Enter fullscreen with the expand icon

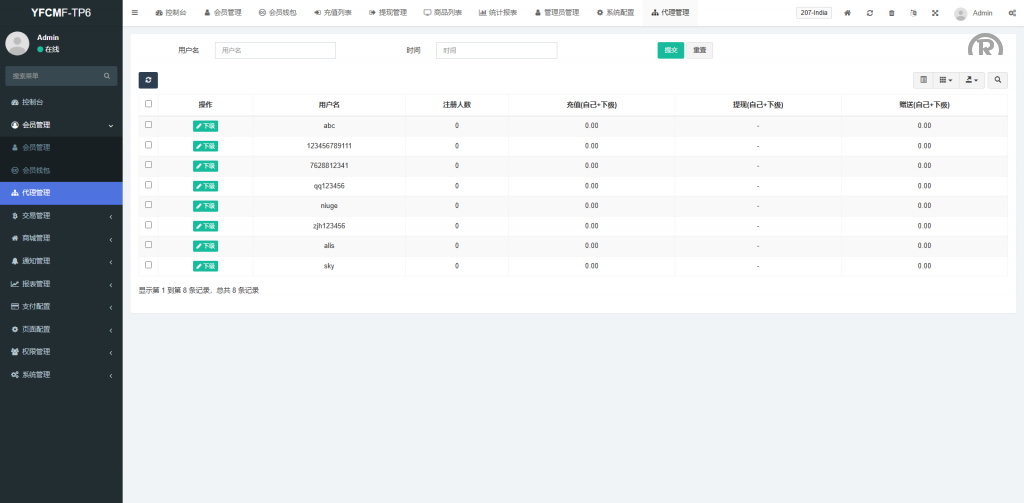(935, 13)
